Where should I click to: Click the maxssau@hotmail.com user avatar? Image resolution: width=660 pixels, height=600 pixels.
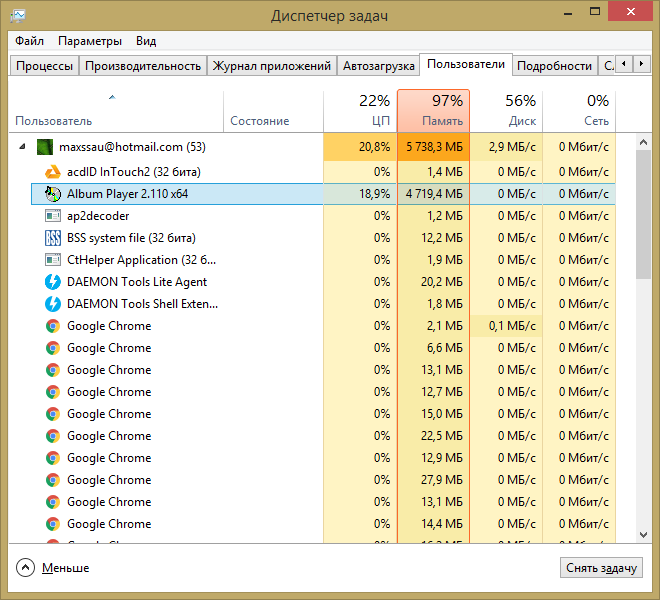click(45, 147)
